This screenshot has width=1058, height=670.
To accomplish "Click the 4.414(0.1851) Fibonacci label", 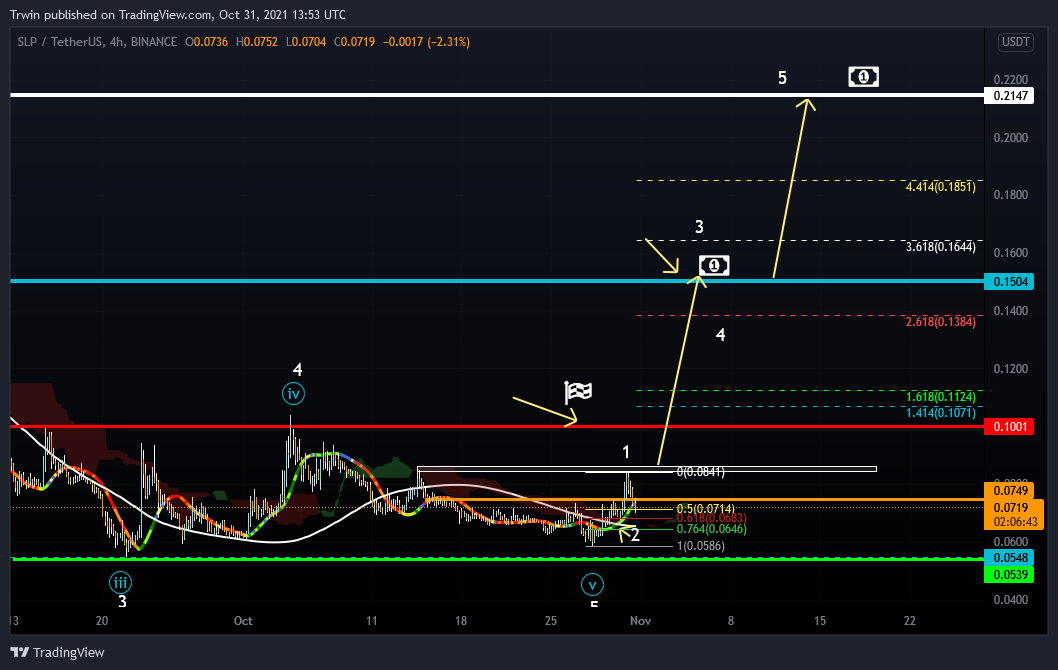I will point(941,187).
